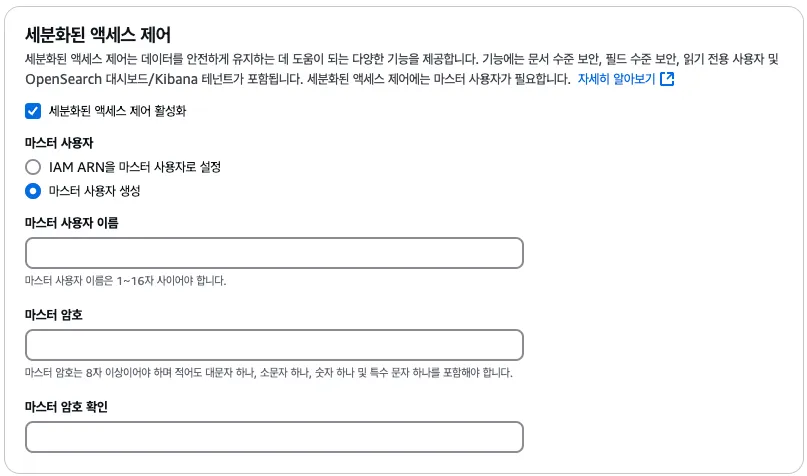Click the IAM ARN을 마스터 사용자로 설정 label
The image size is (807, 476).
pyautogui.click(x=134, y=167)
